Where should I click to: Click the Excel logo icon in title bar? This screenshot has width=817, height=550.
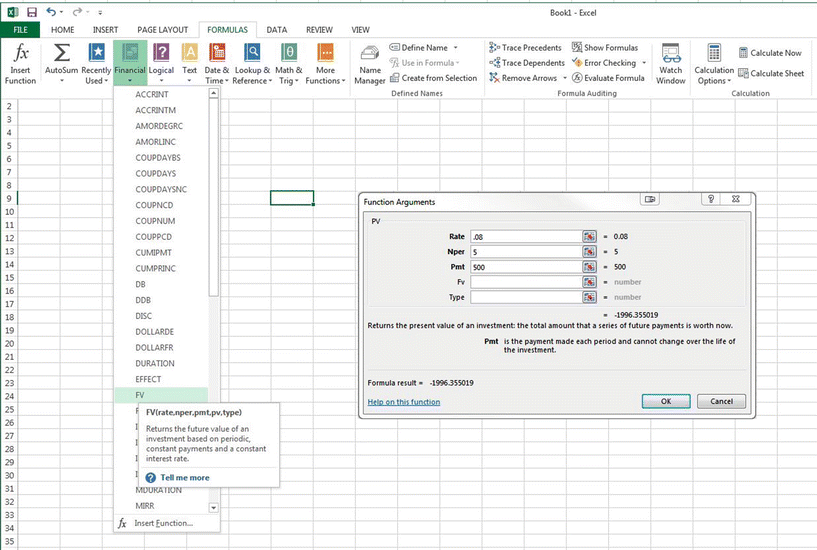pyautogui.click(x=13, y=12)
